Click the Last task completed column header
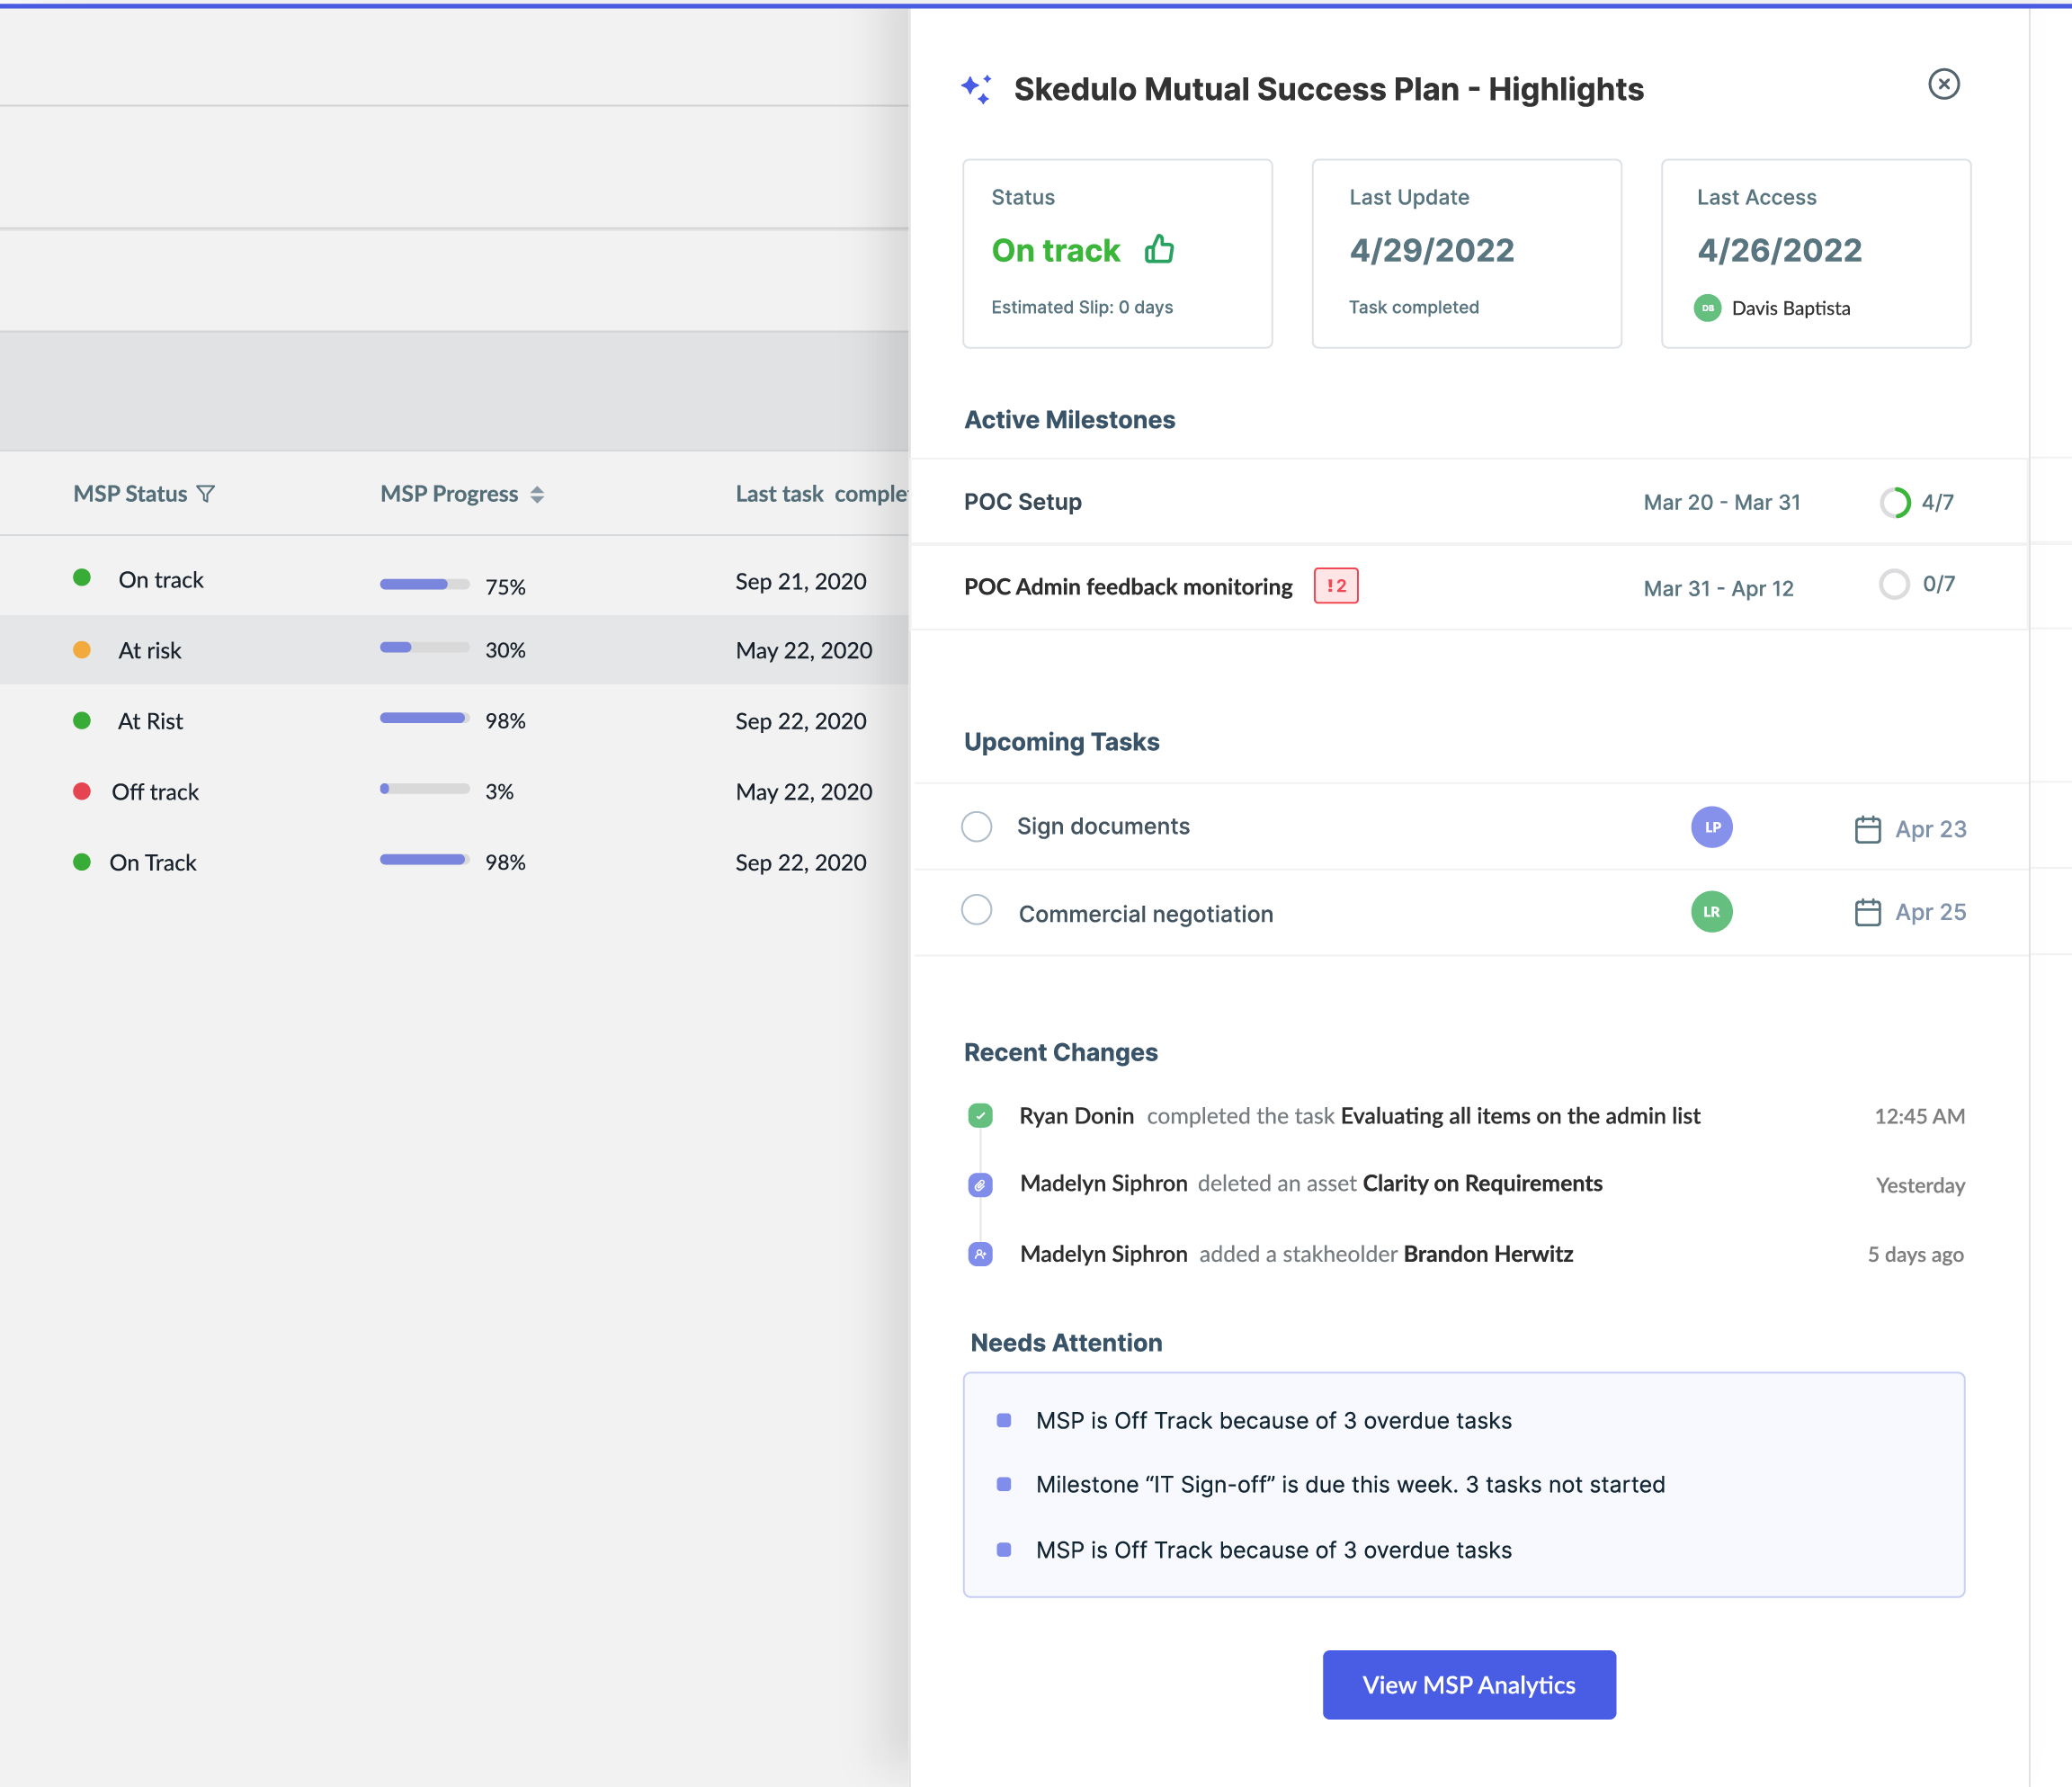The height and width of the screenshot is (1787, 2072). (822, 494)
